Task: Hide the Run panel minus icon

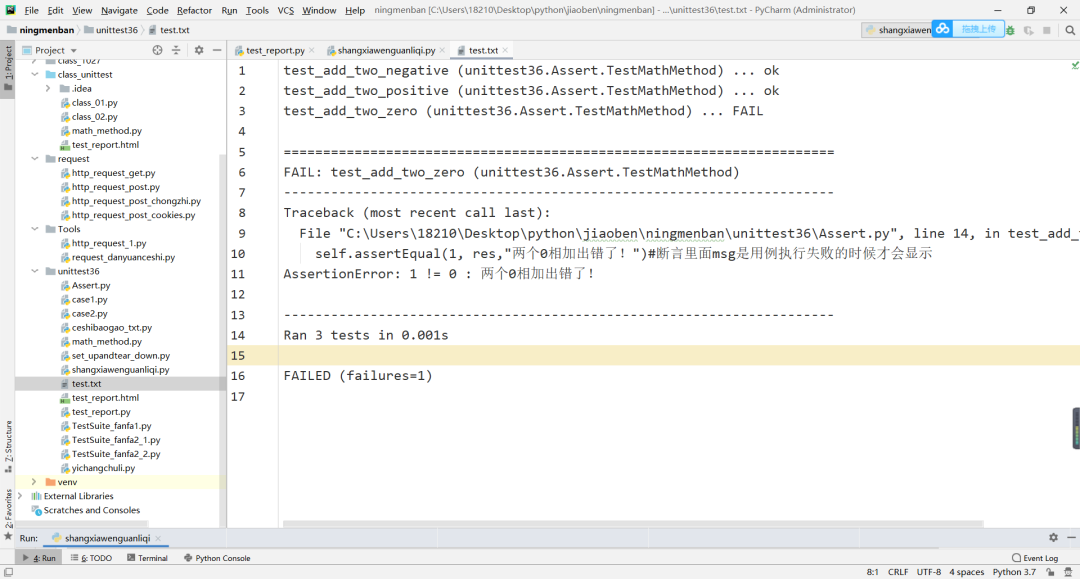Action: [x=1071, y=538]
